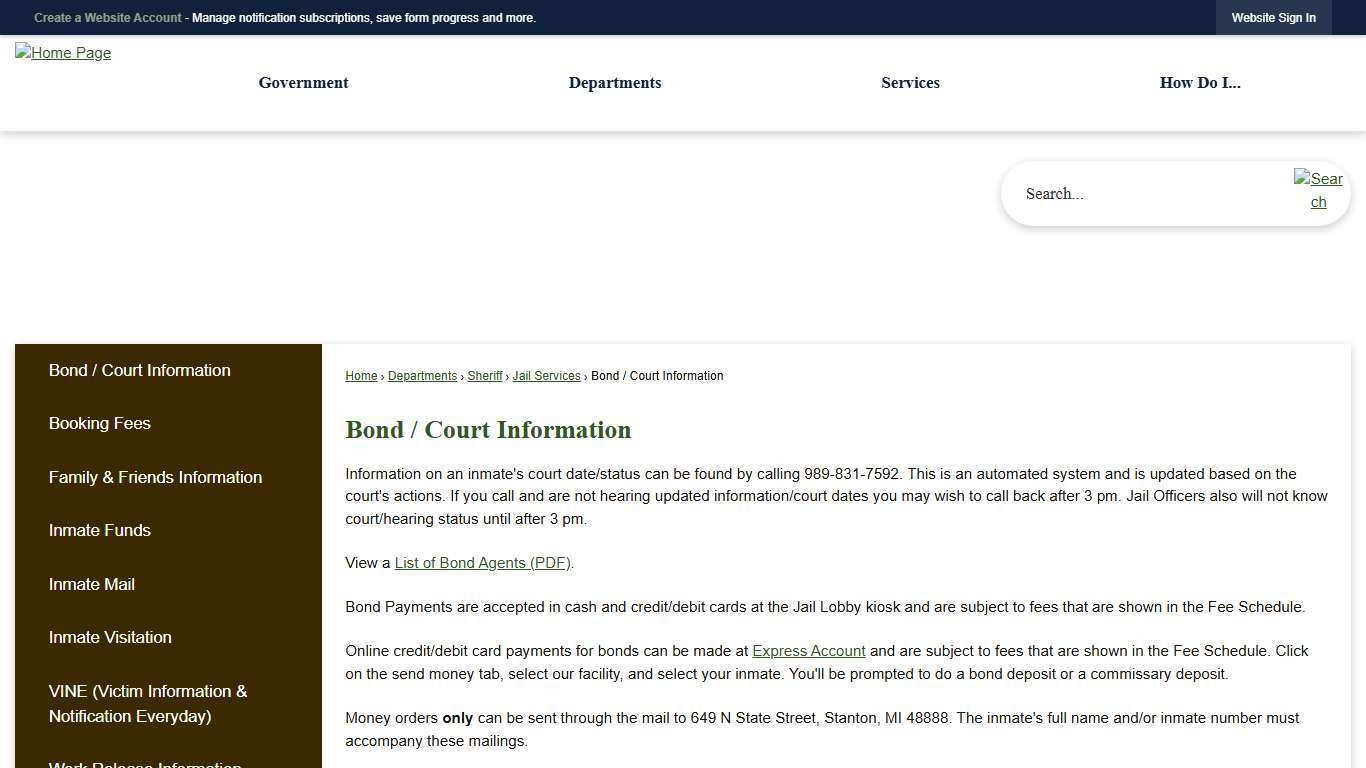Viewport: 1366px width, 768px height.
Task: Open Create a Website Account
Action: point(107,17)
